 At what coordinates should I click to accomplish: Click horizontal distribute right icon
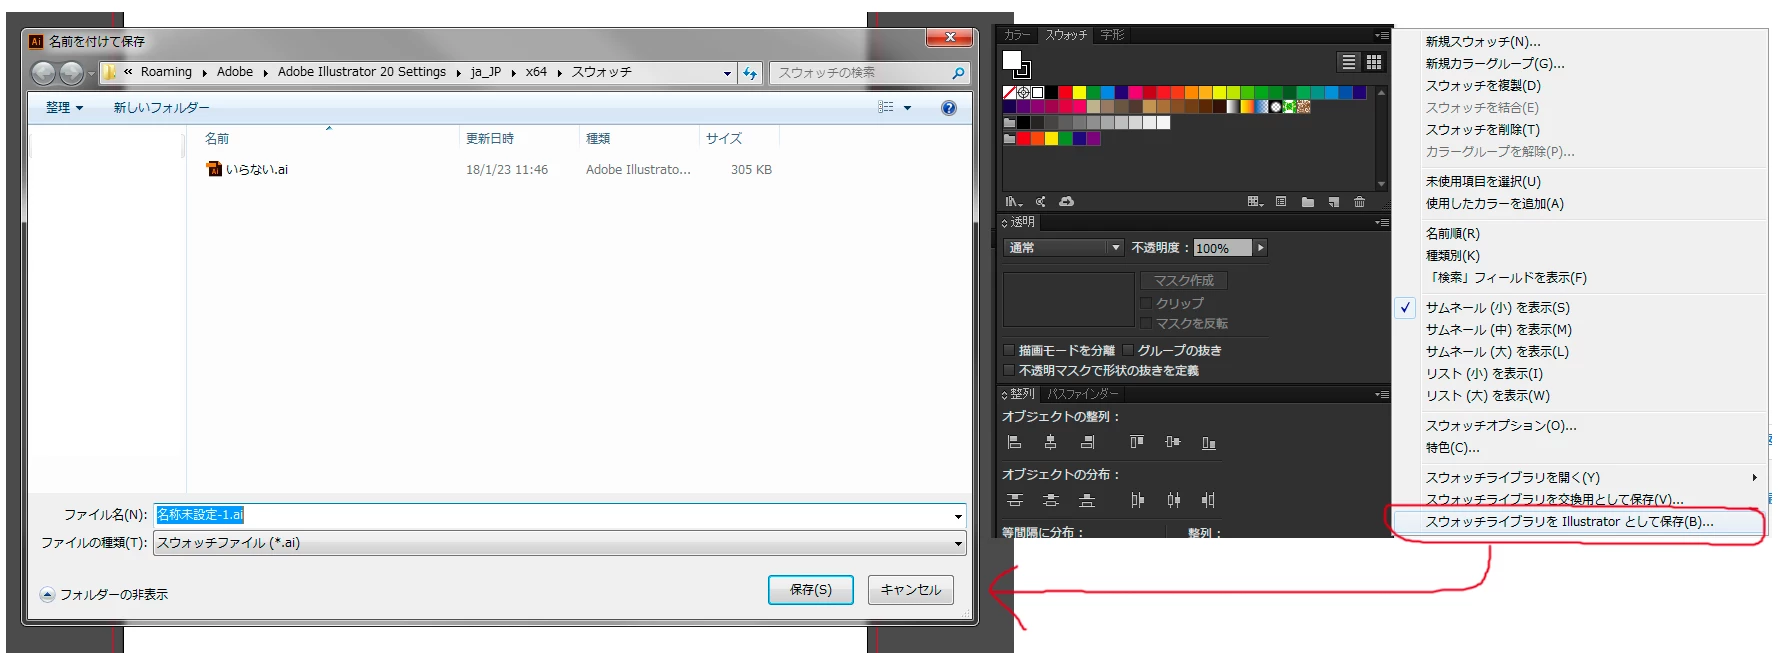pyautogui.click(x=1209, y=500)
